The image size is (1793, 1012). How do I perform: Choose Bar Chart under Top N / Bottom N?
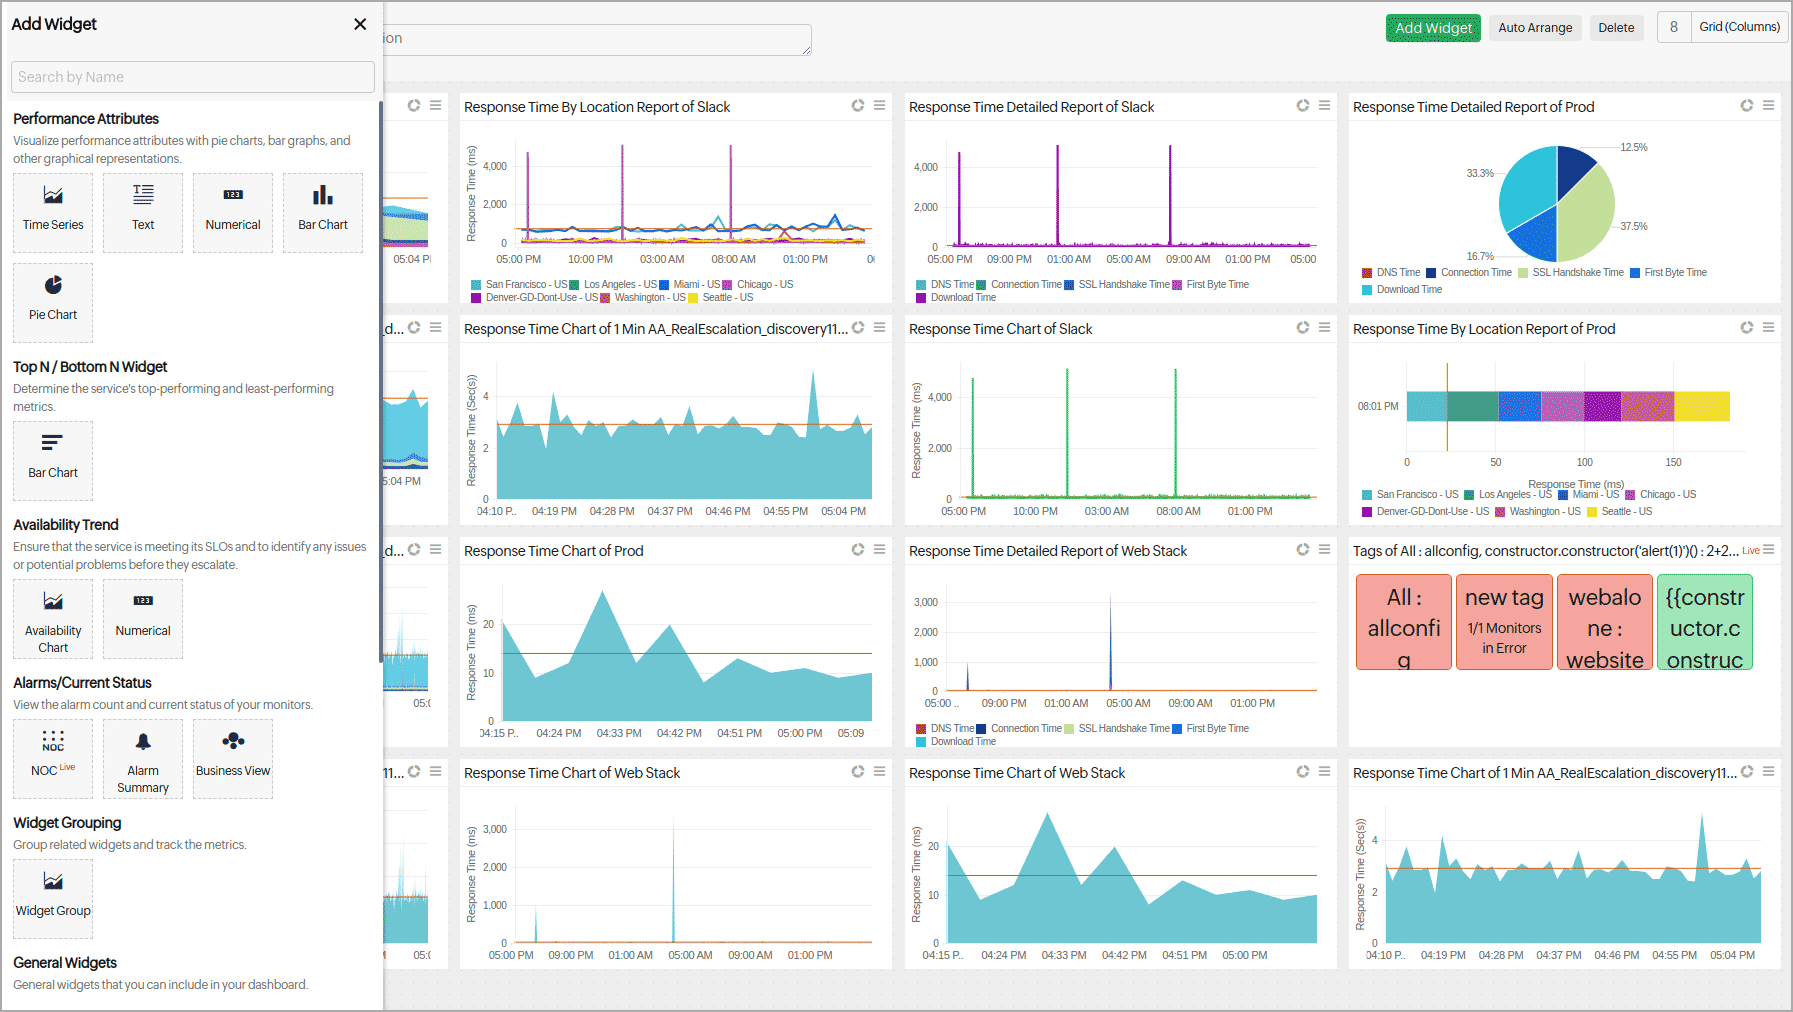pyautogui.click(x=53, y=461)
